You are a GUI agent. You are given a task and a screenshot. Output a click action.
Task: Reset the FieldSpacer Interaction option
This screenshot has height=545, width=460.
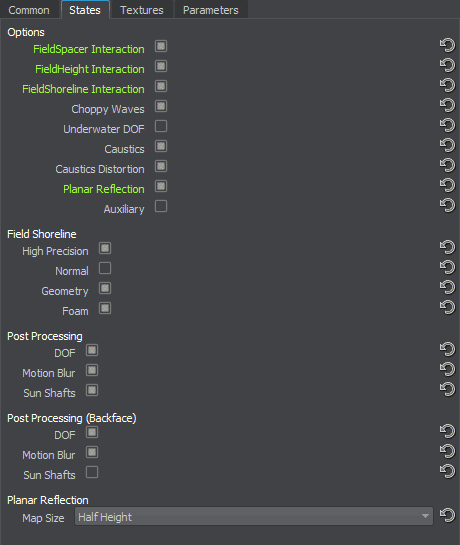[447, 45]
